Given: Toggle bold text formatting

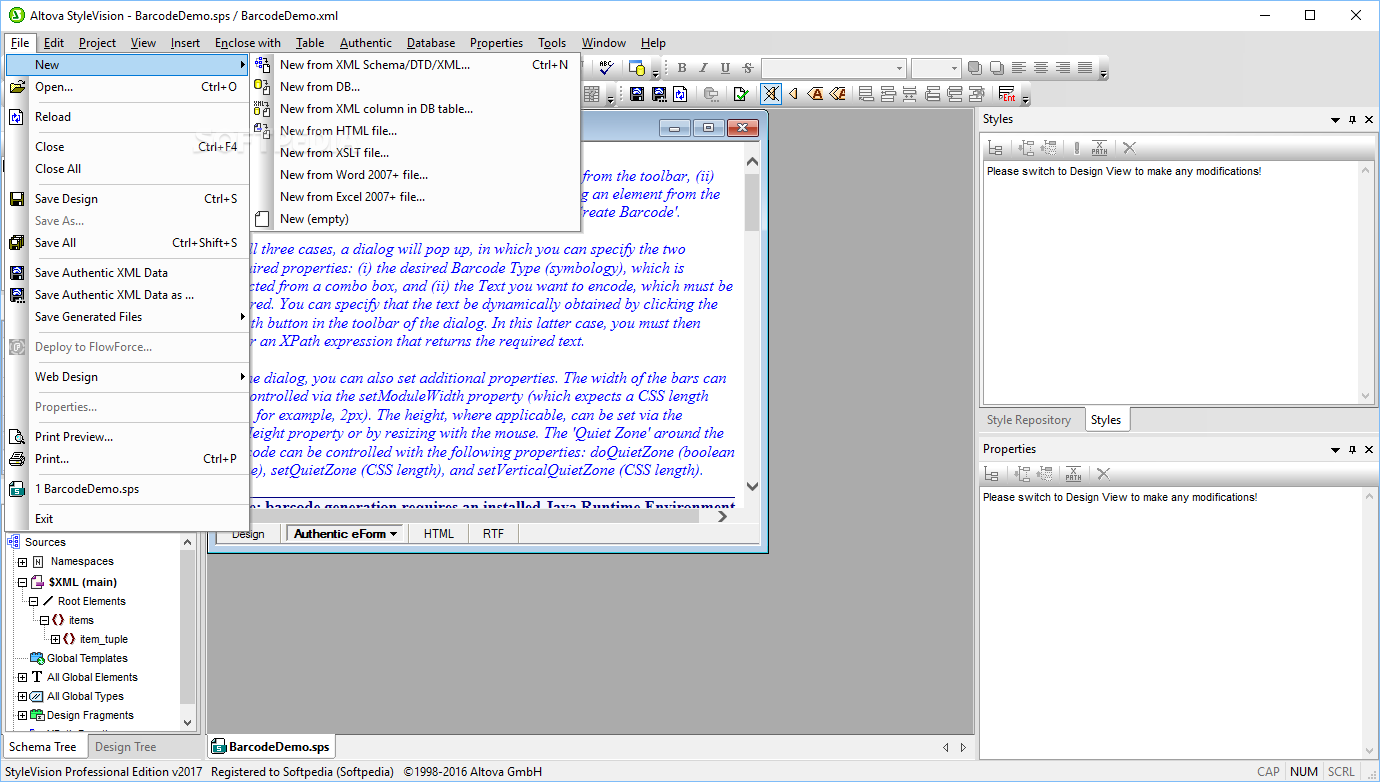Looking at the screenshot, I should 682,68.
